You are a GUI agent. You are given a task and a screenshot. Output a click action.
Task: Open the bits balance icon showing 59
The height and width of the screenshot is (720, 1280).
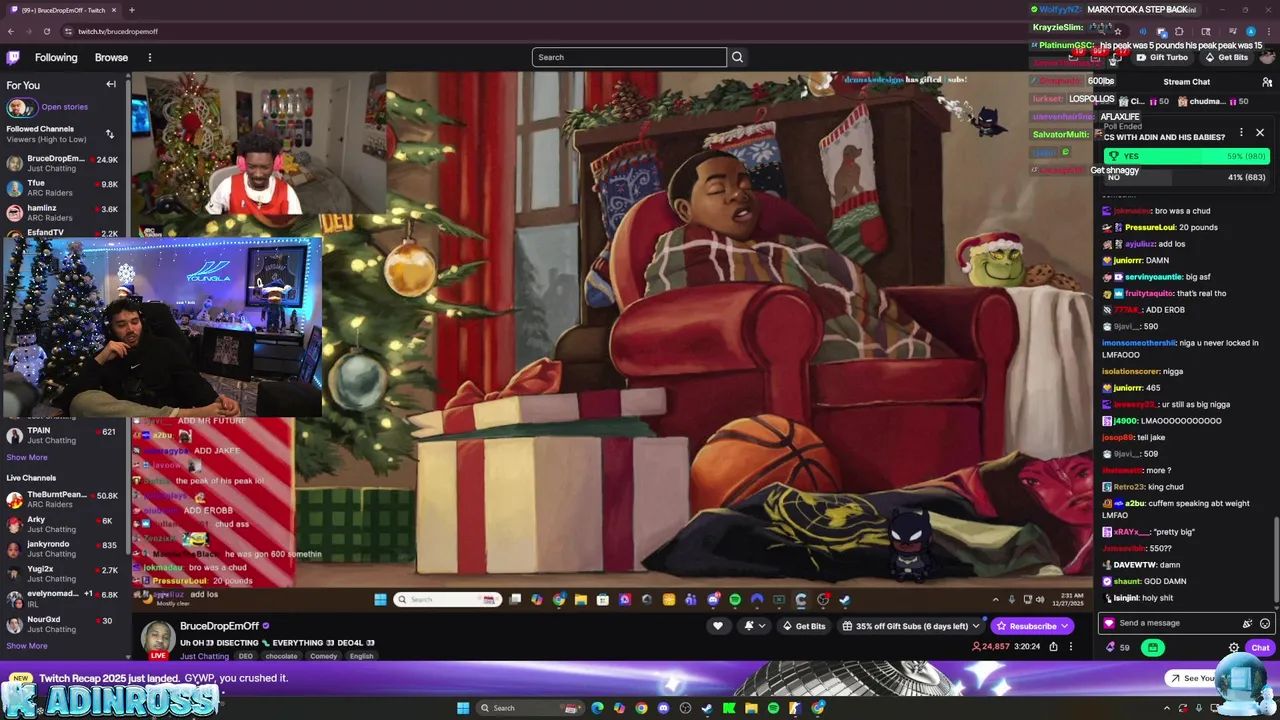pos(1116,647)
